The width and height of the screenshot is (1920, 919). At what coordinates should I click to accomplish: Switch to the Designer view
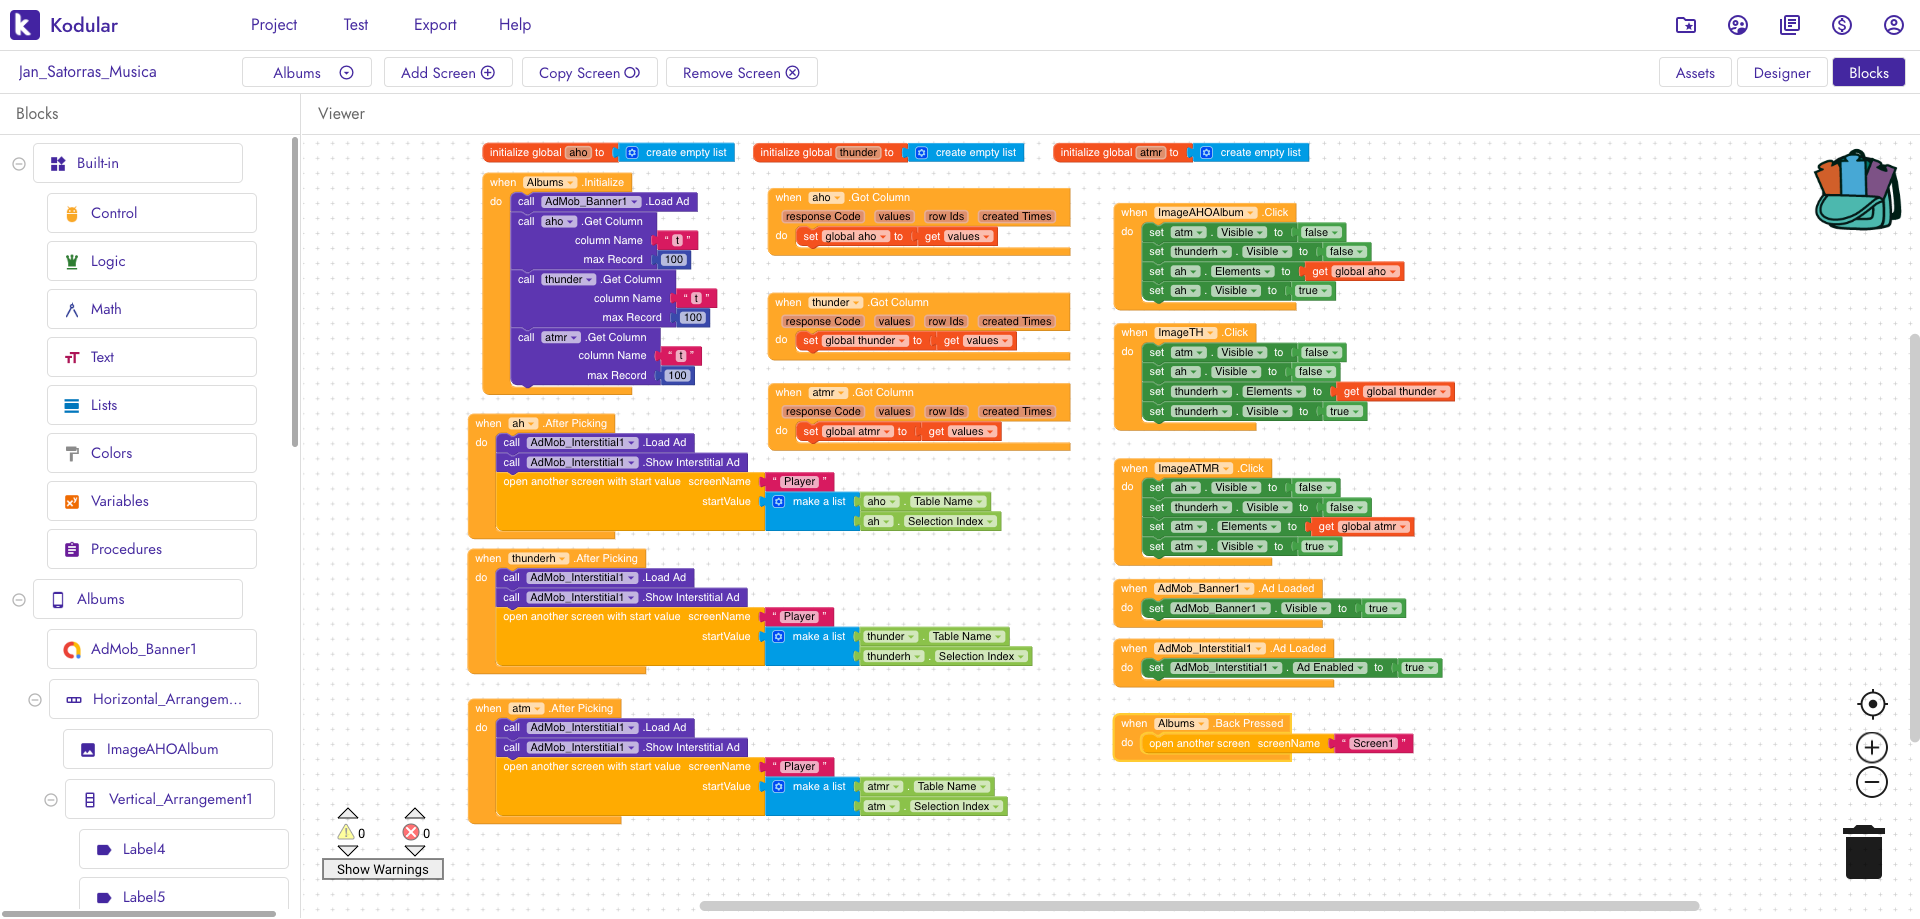[x=1781, y=73]
